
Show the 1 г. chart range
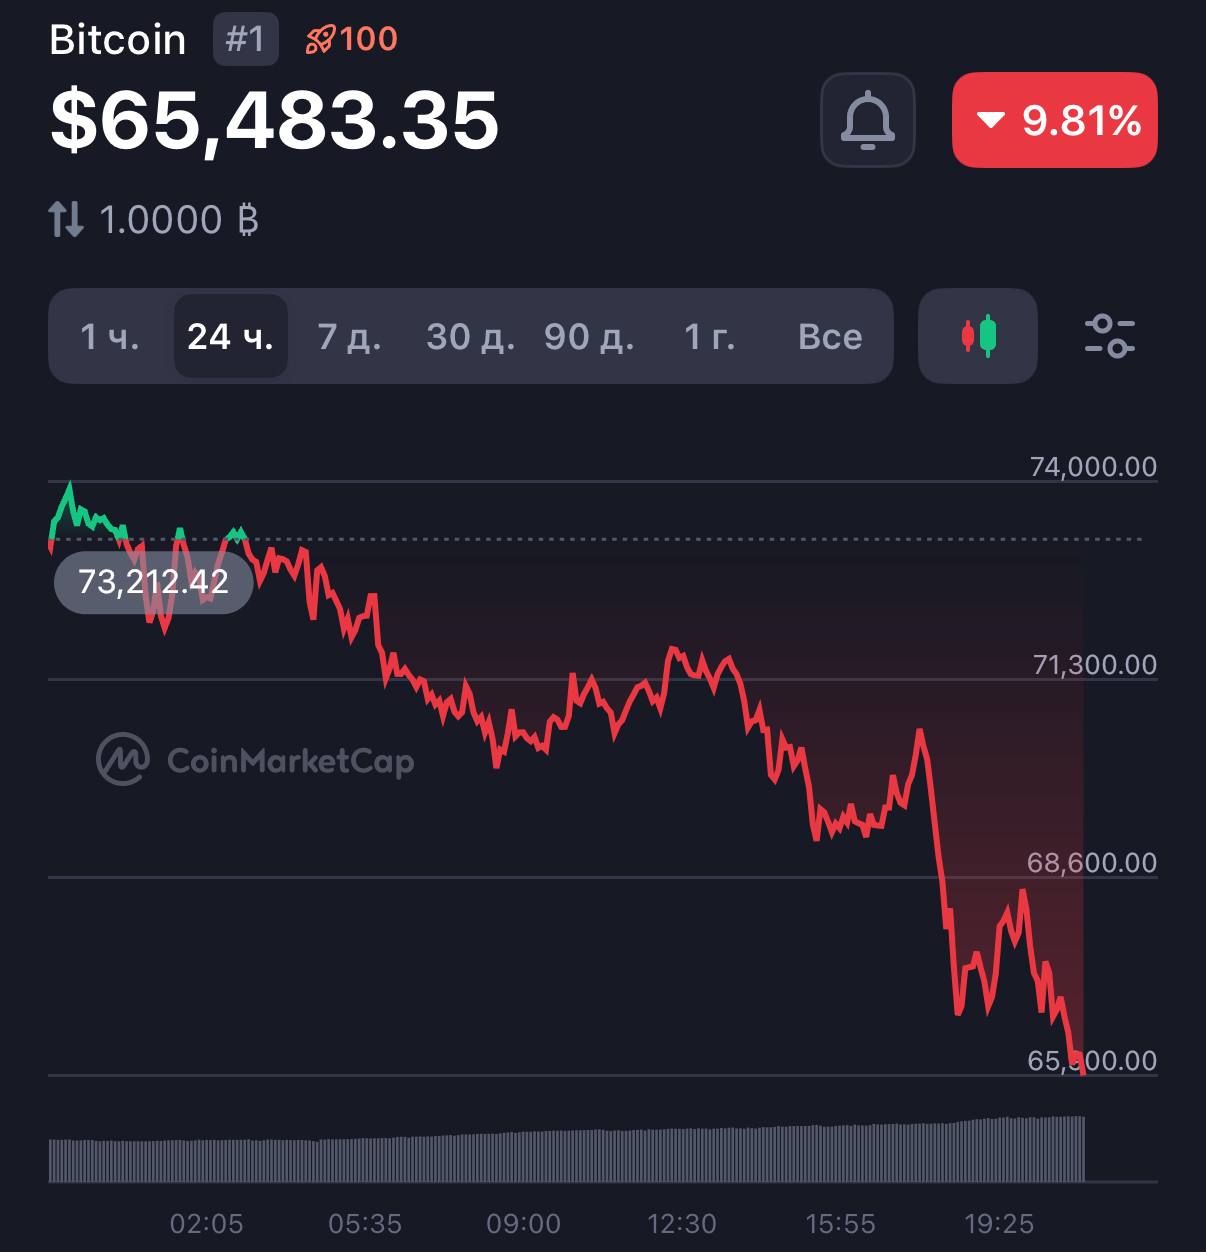pos(710,337)
